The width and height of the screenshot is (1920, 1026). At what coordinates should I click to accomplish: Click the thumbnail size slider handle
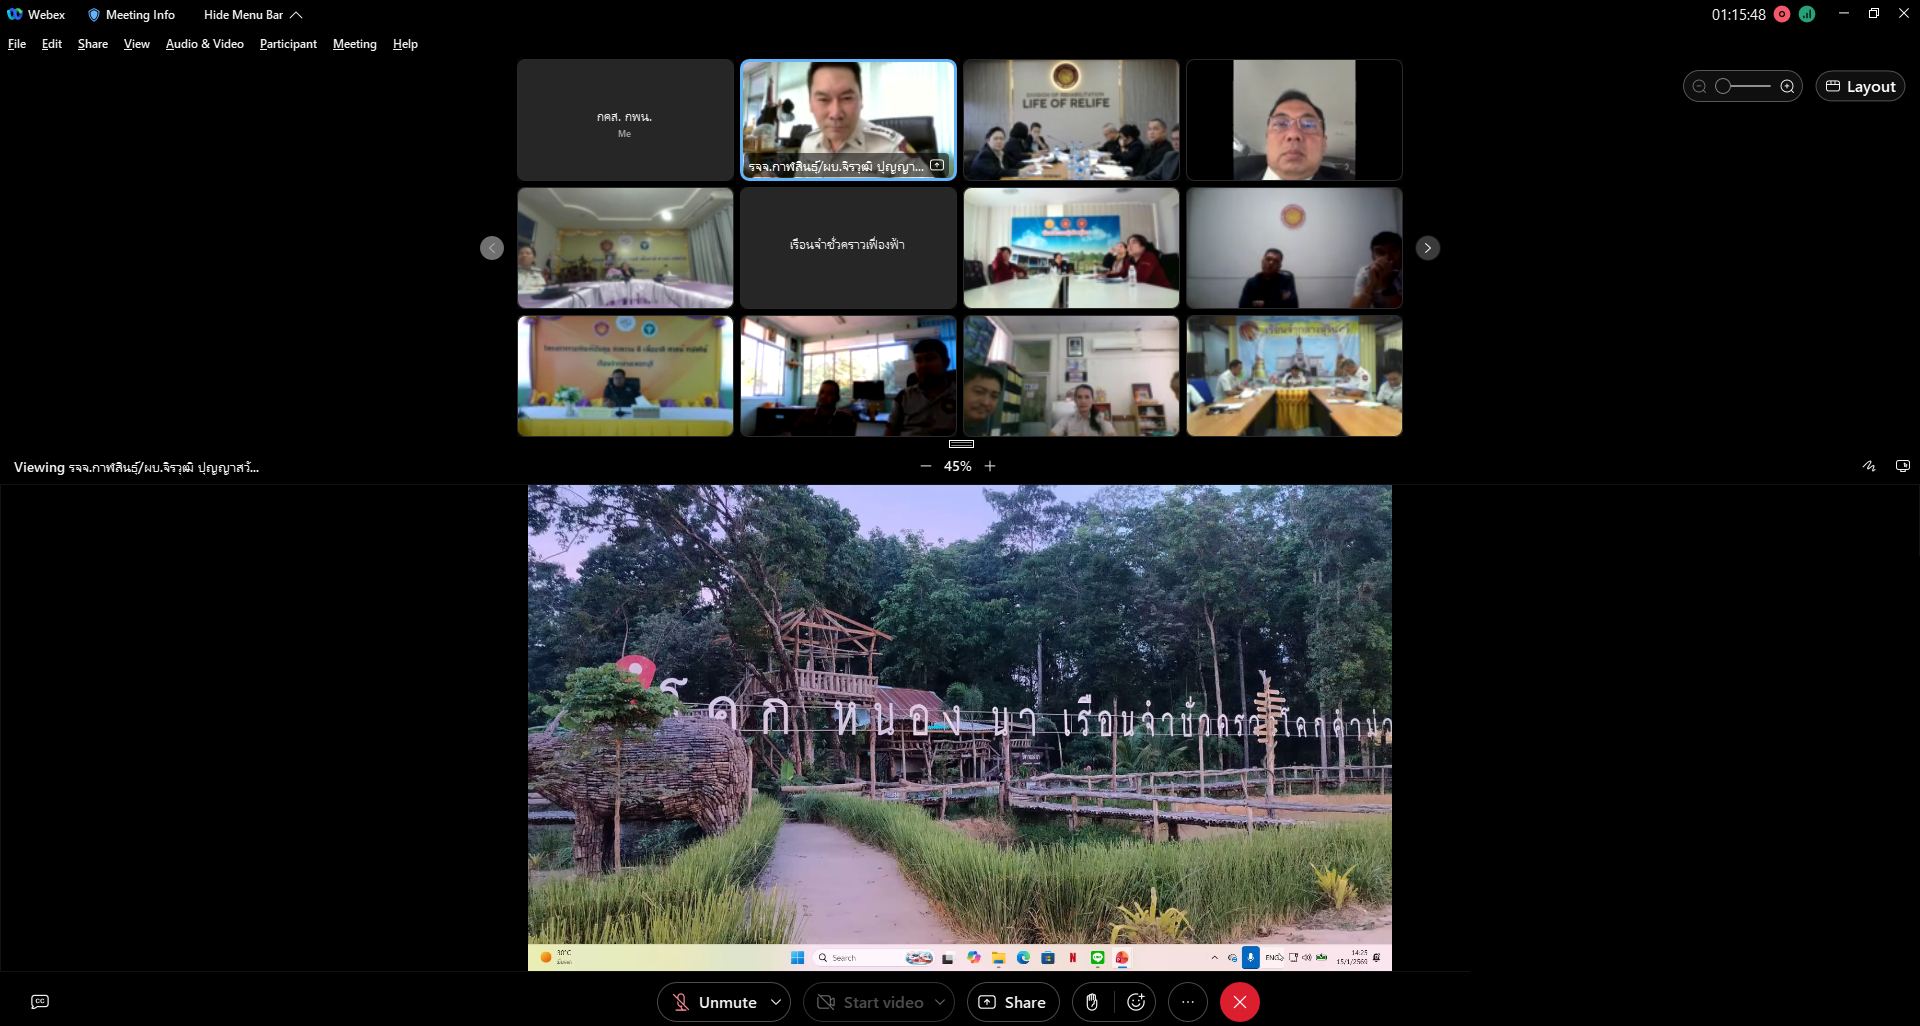[1723, 87]
